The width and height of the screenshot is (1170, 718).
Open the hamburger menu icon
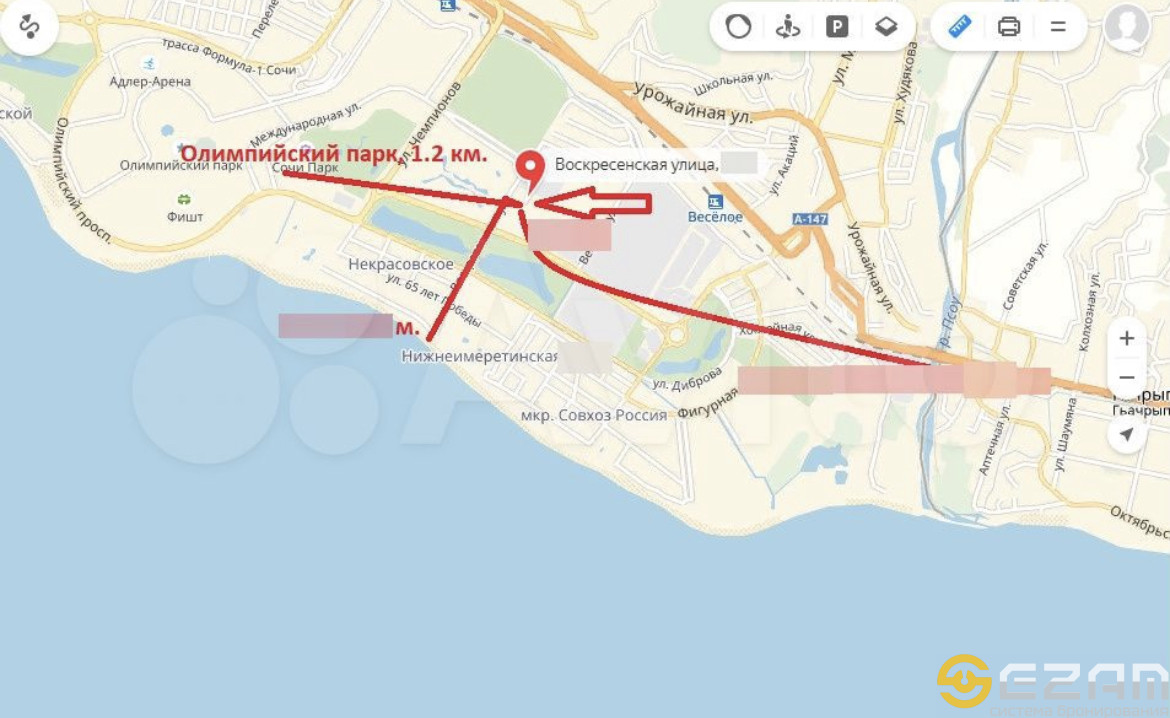(1058, 27)
